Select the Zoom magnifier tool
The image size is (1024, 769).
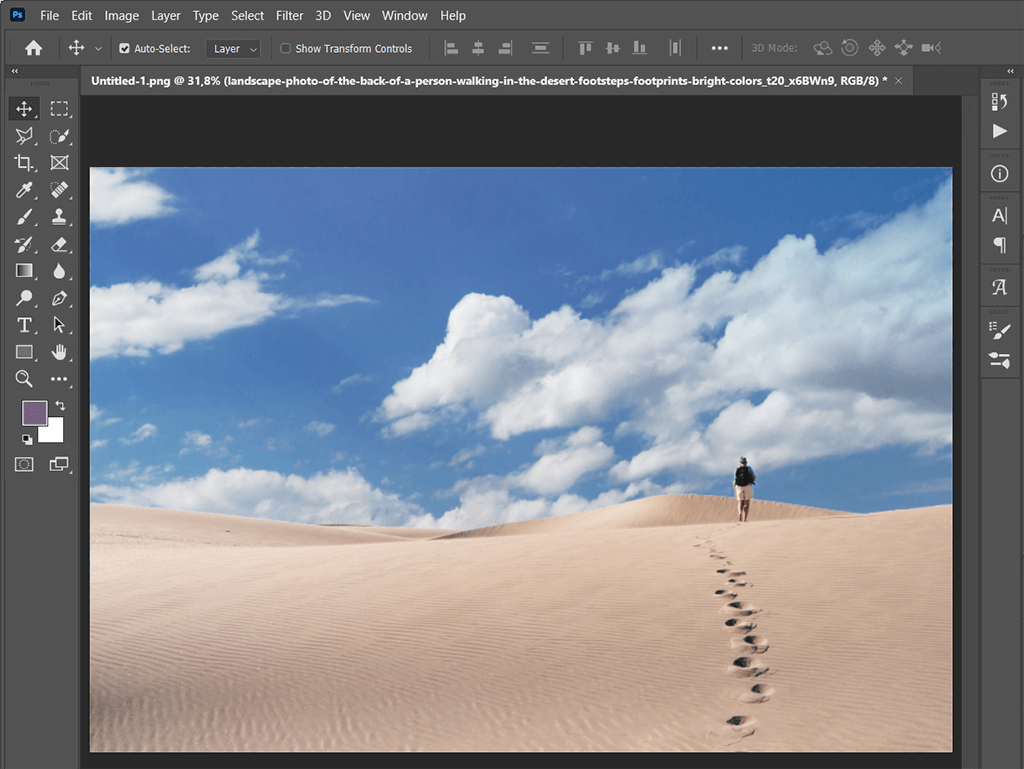pos(24,379)
